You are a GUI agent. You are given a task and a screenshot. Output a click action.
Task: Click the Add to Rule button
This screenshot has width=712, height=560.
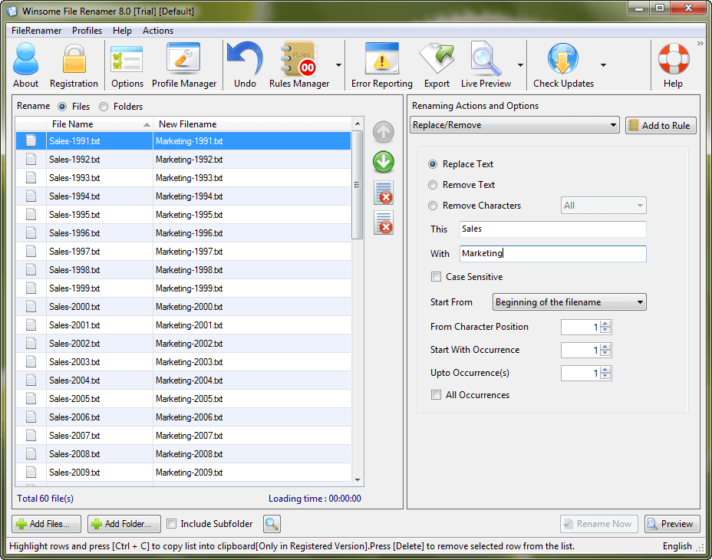660,126
